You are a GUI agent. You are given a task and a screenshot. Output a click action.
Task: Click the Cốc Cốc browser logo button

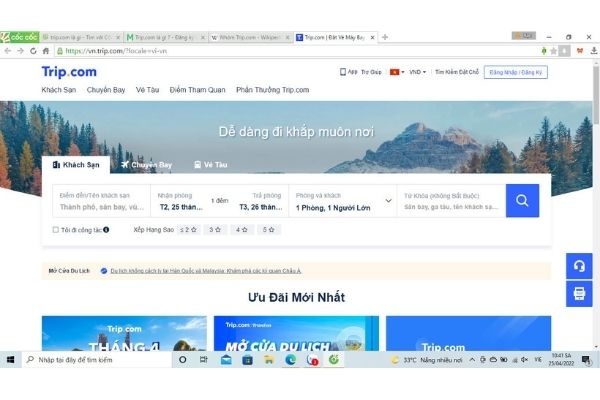click(20, 37)
